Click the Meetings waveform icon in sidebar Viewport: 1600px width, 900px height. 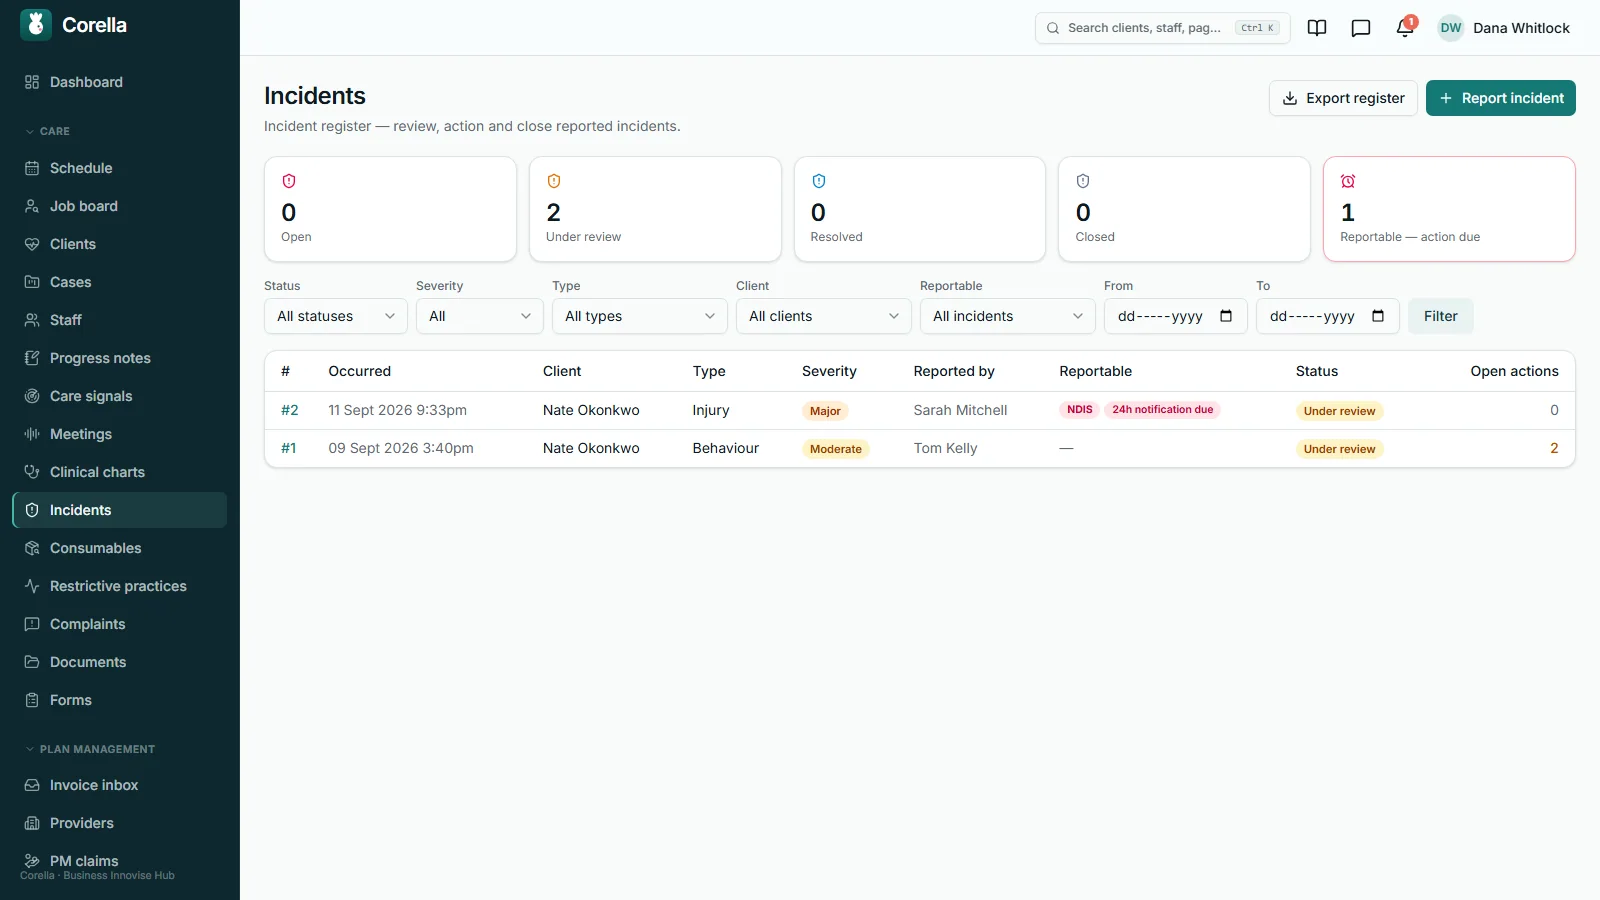coord(32,434)
